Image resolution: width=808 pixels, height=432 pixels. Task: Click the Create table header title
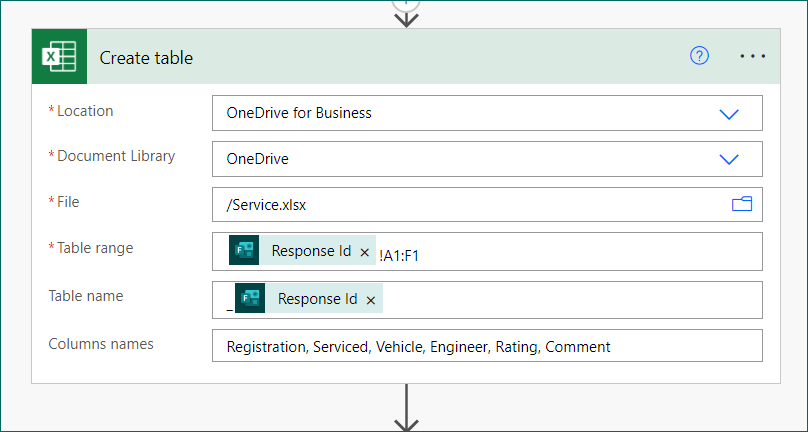tap(146, 57)
